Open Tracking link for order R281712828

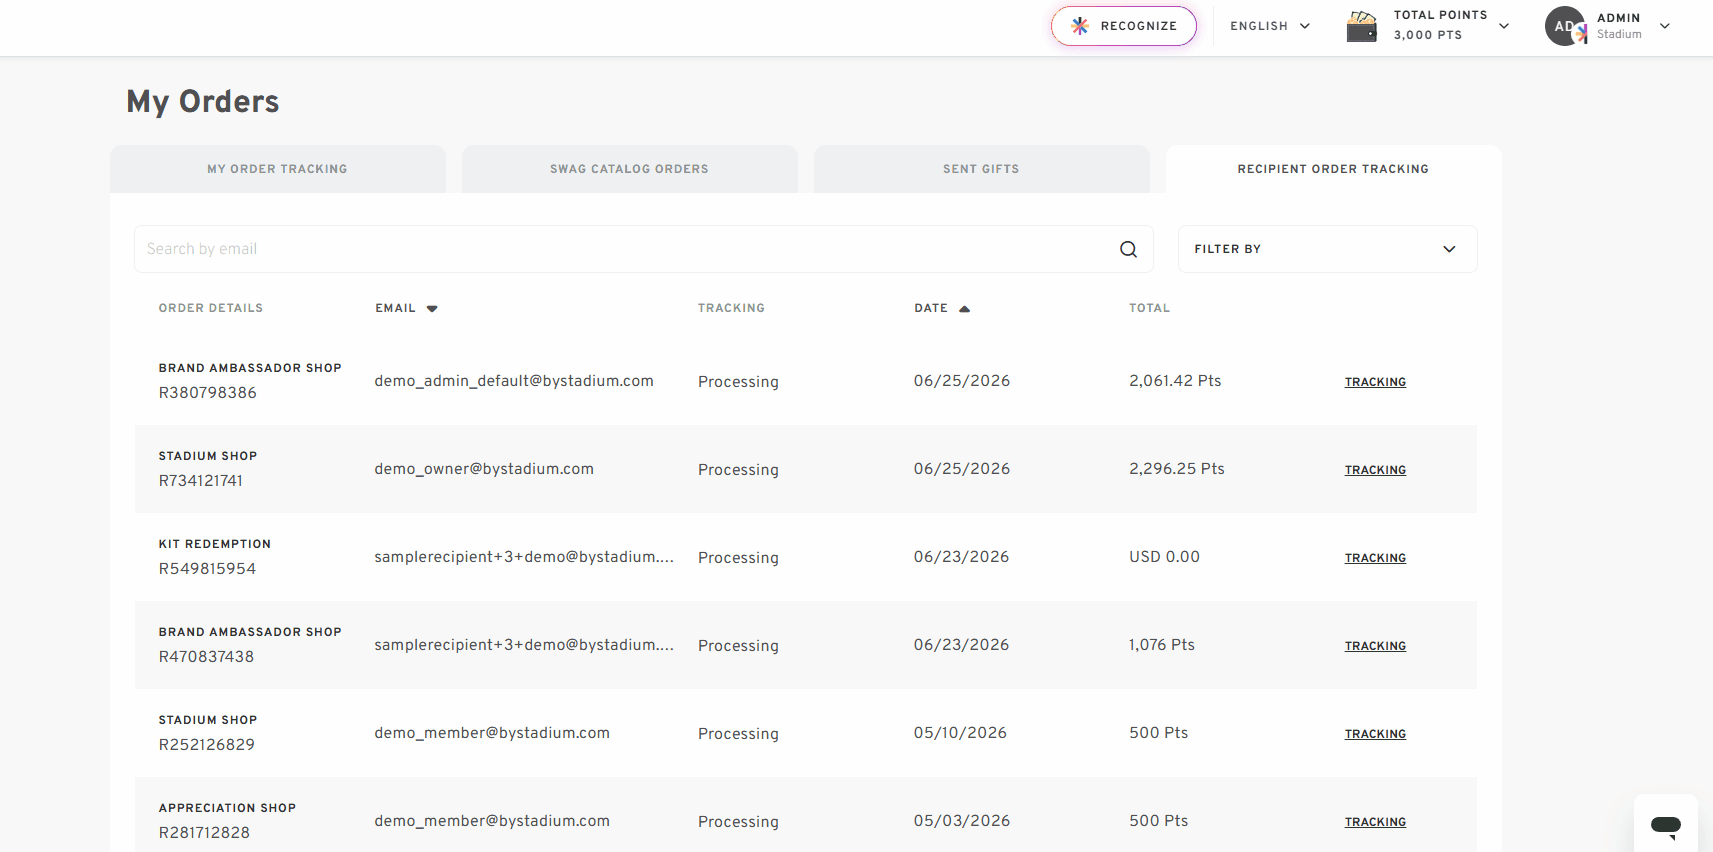(x=1375, y=822)
